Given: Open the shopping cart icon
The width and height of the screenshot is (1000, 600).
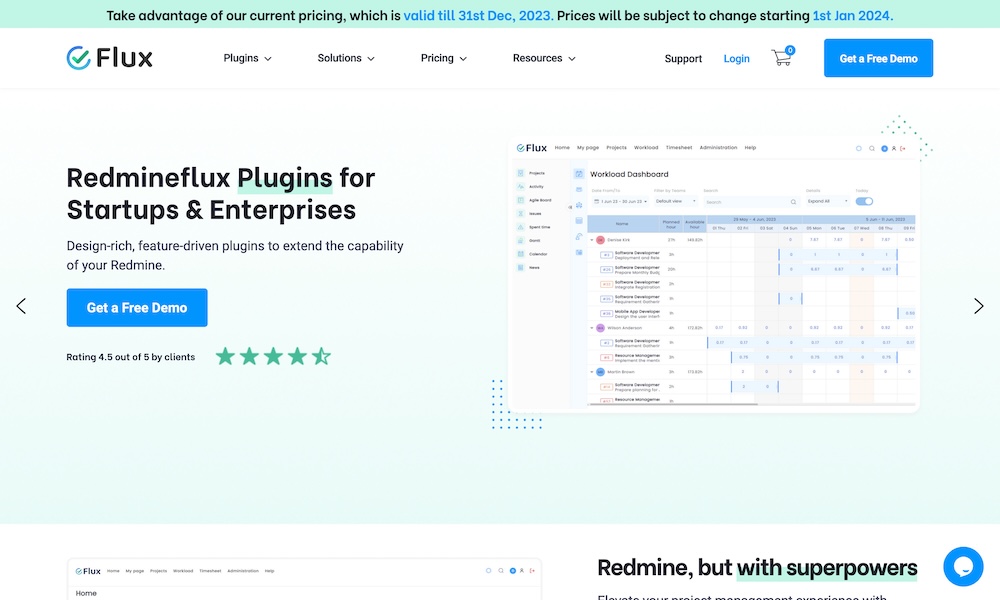Looking at the screenshot, I should (x=782, y=58).
